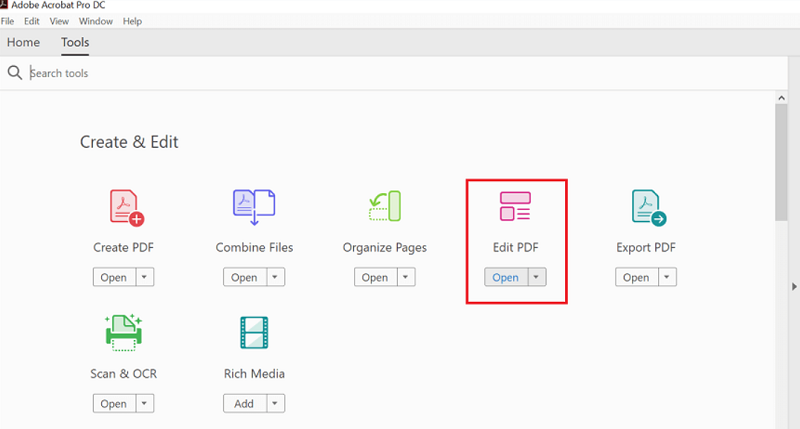
Task: Click the Create PDF tool icon
Action: (x=124, y=207)
